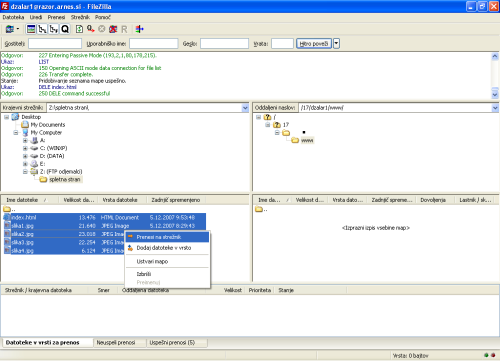Open the Oddaljeni naslov path dropdown
500x361 pixels.
coord(495,108)
